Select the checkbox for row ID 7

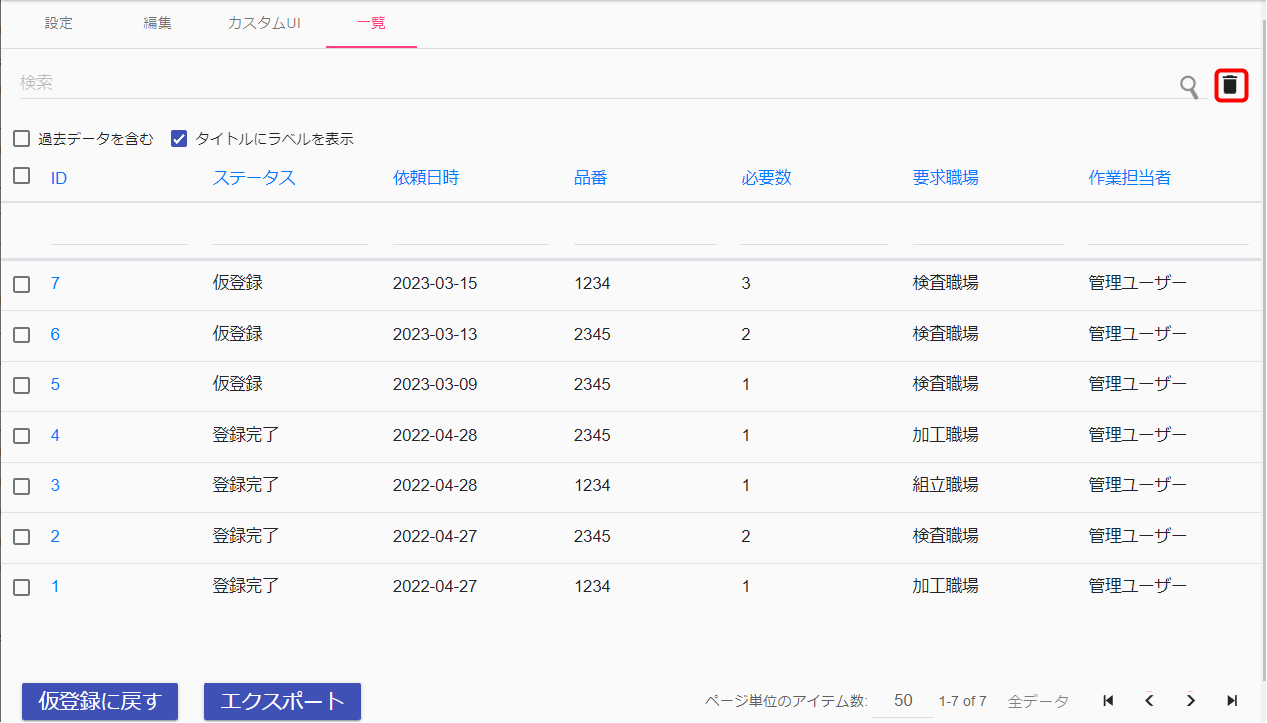pos(21,284)
